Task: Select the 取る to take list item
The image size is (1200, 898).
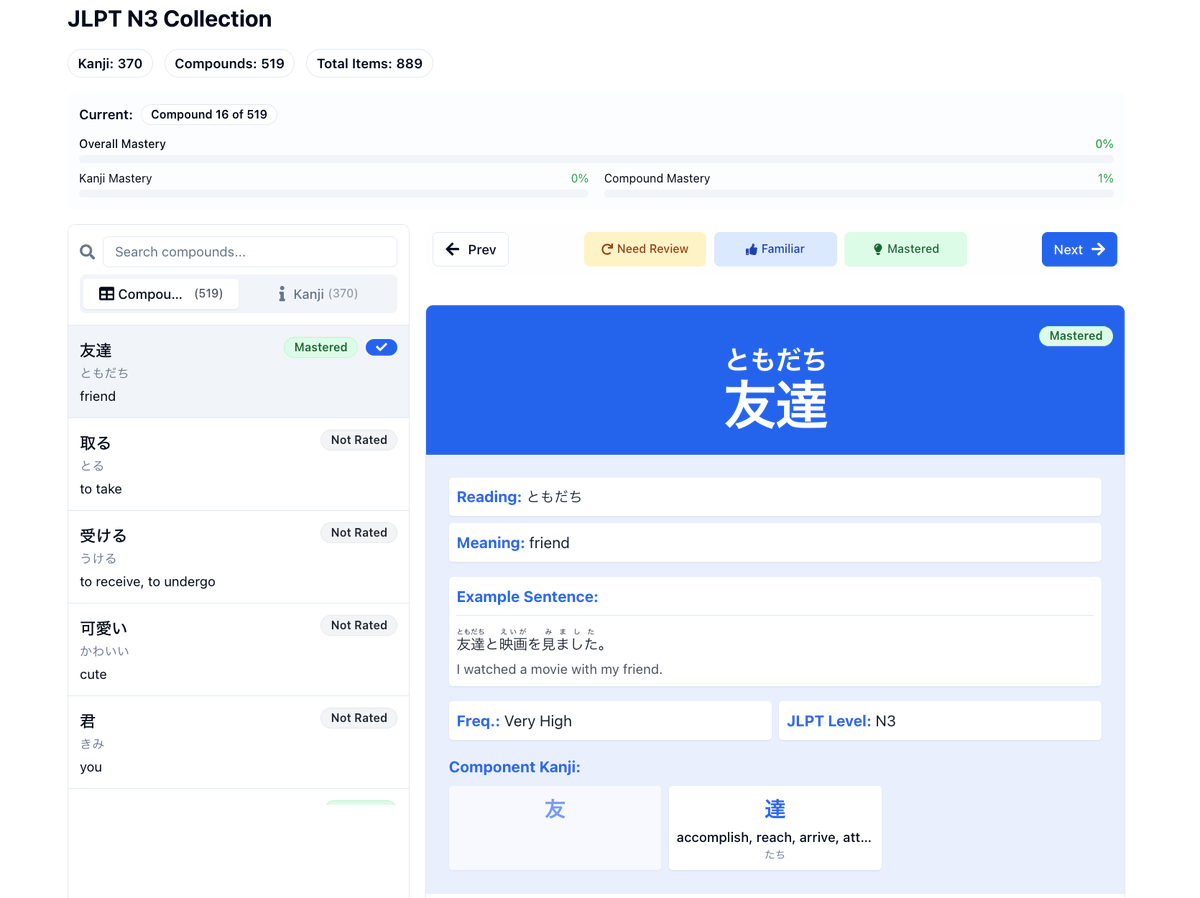Action: (238, 464)
